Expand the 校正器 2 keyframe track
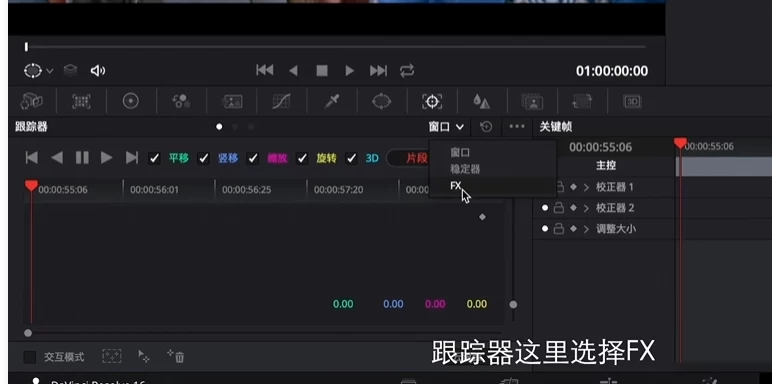 [x=586, y=208]
